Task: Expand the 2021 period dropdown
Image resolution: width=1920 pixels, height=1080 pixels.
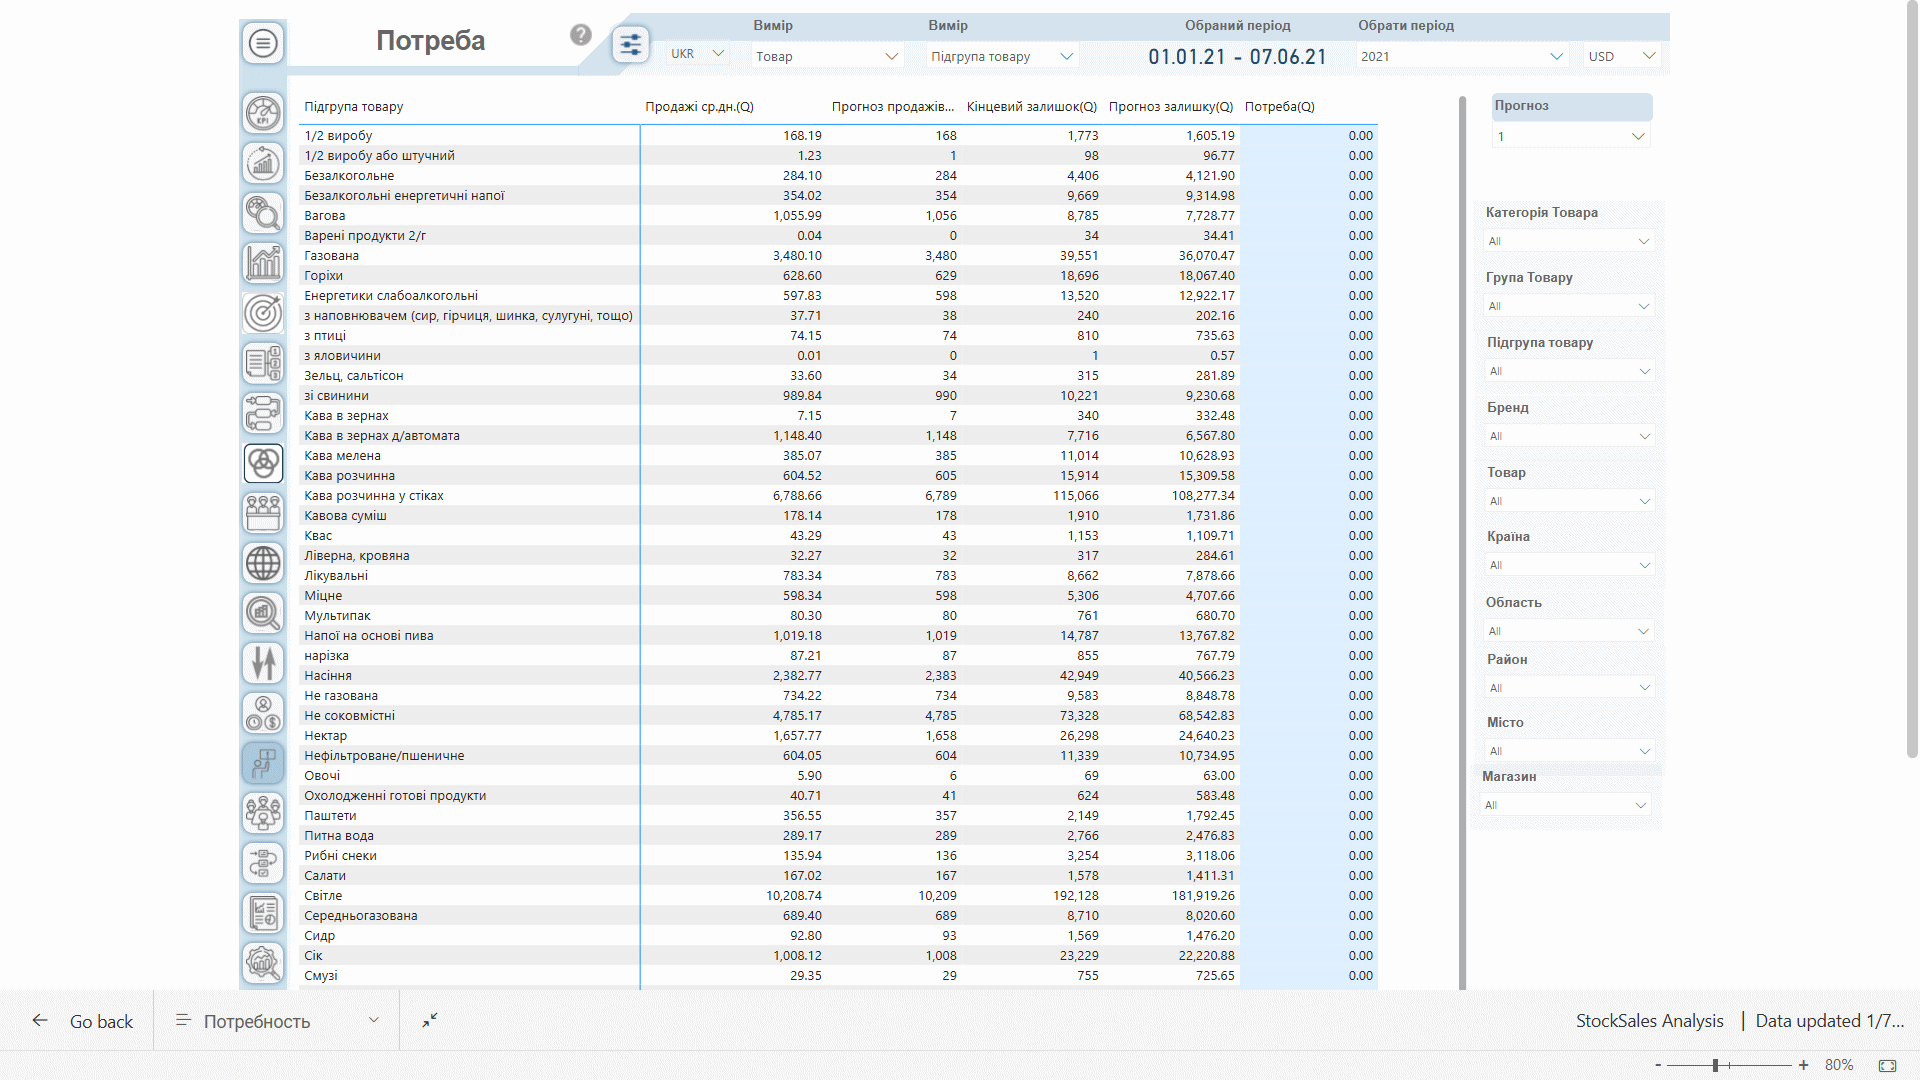Action: (1461, 56)
